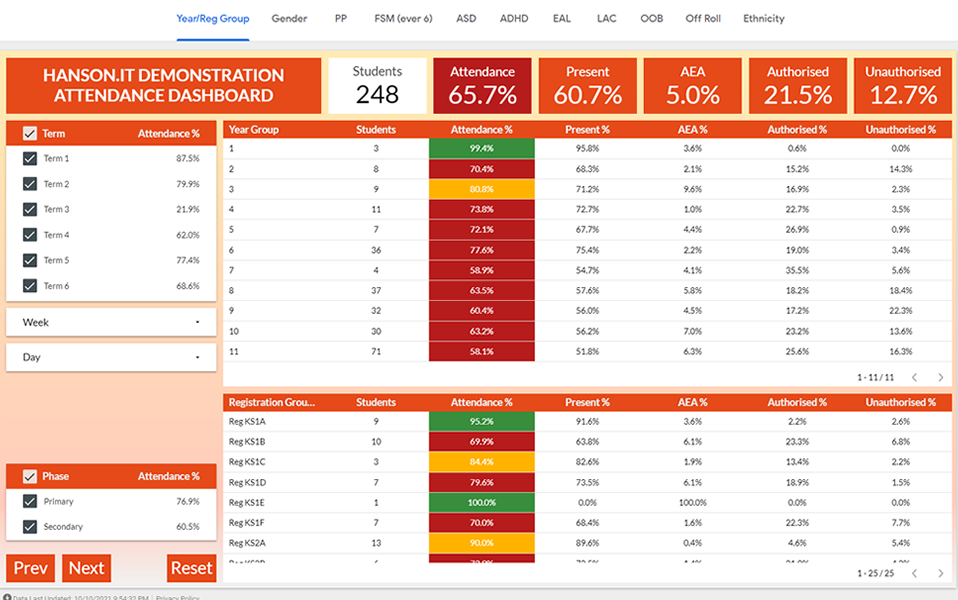Uncheck the Term 1 checkbox
The height and width of the screenshot is (600, 958).
[29, 158]
